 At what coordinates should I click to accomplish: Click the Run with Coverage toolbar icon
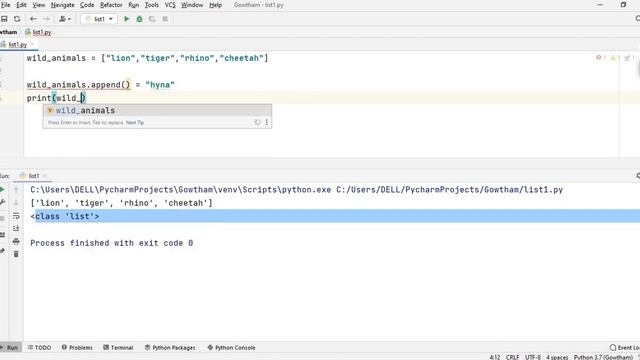coord(152,19)
